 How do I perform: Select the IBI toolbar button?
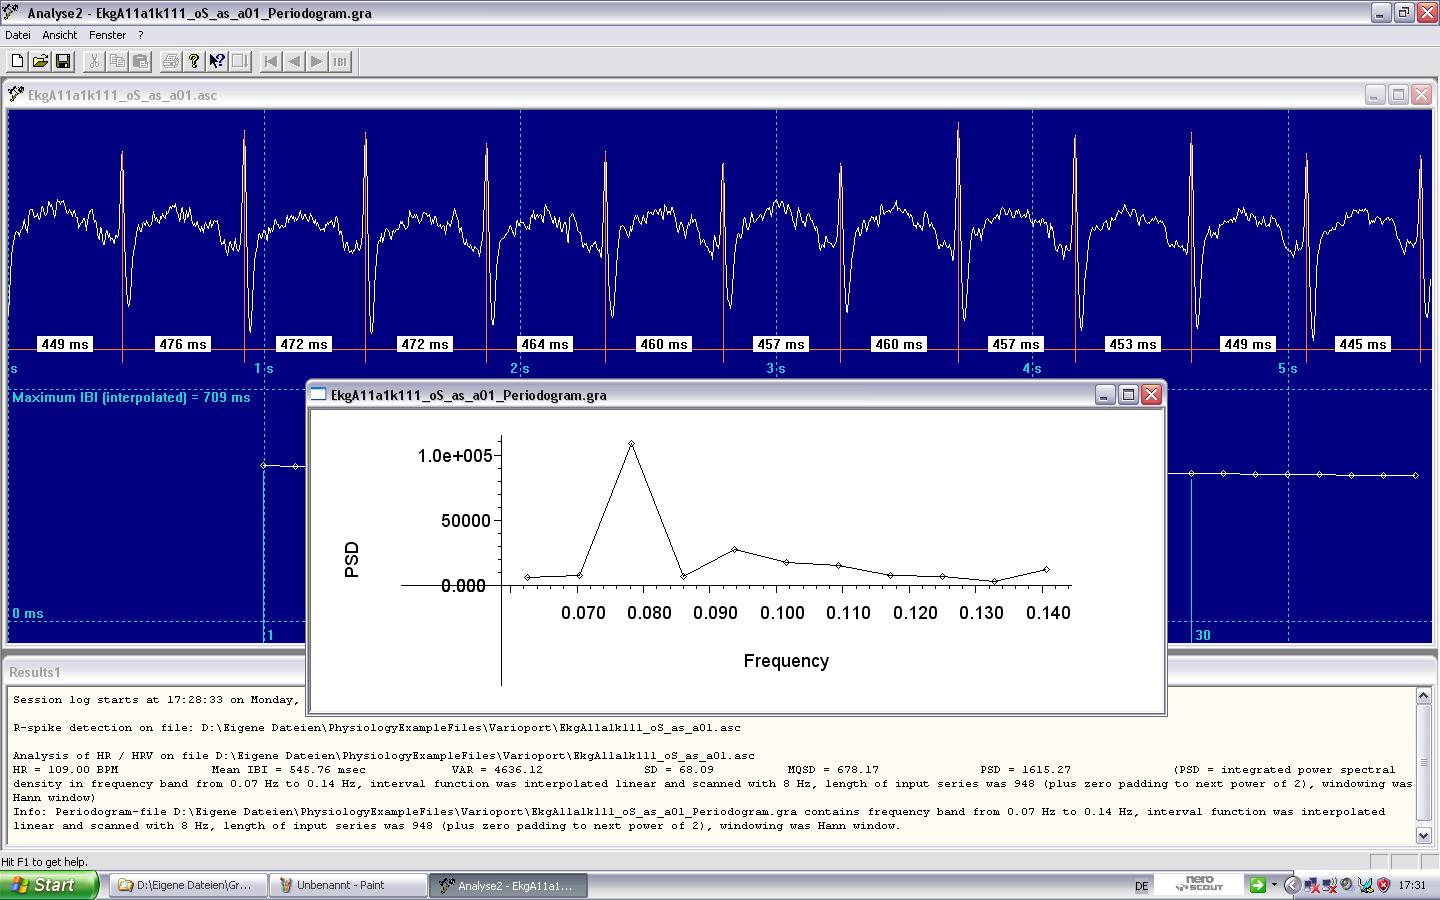[340, 61]
